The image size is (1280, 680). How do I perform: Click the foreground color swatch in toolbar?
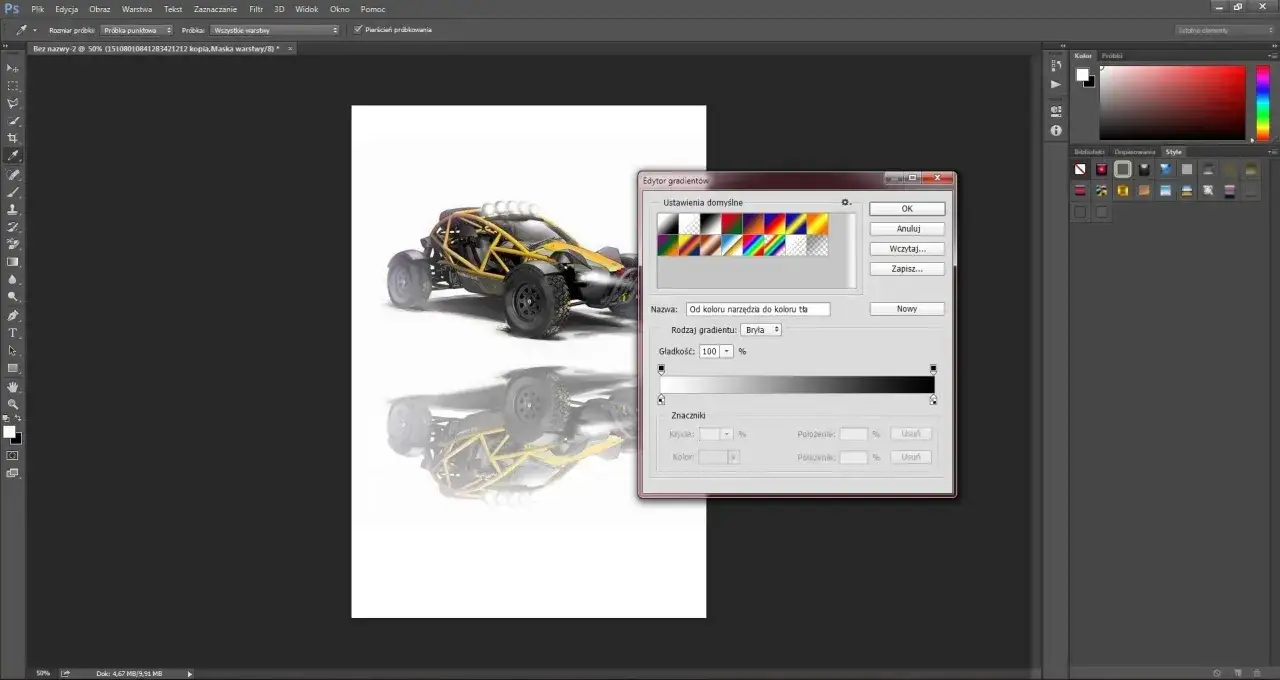10,431
